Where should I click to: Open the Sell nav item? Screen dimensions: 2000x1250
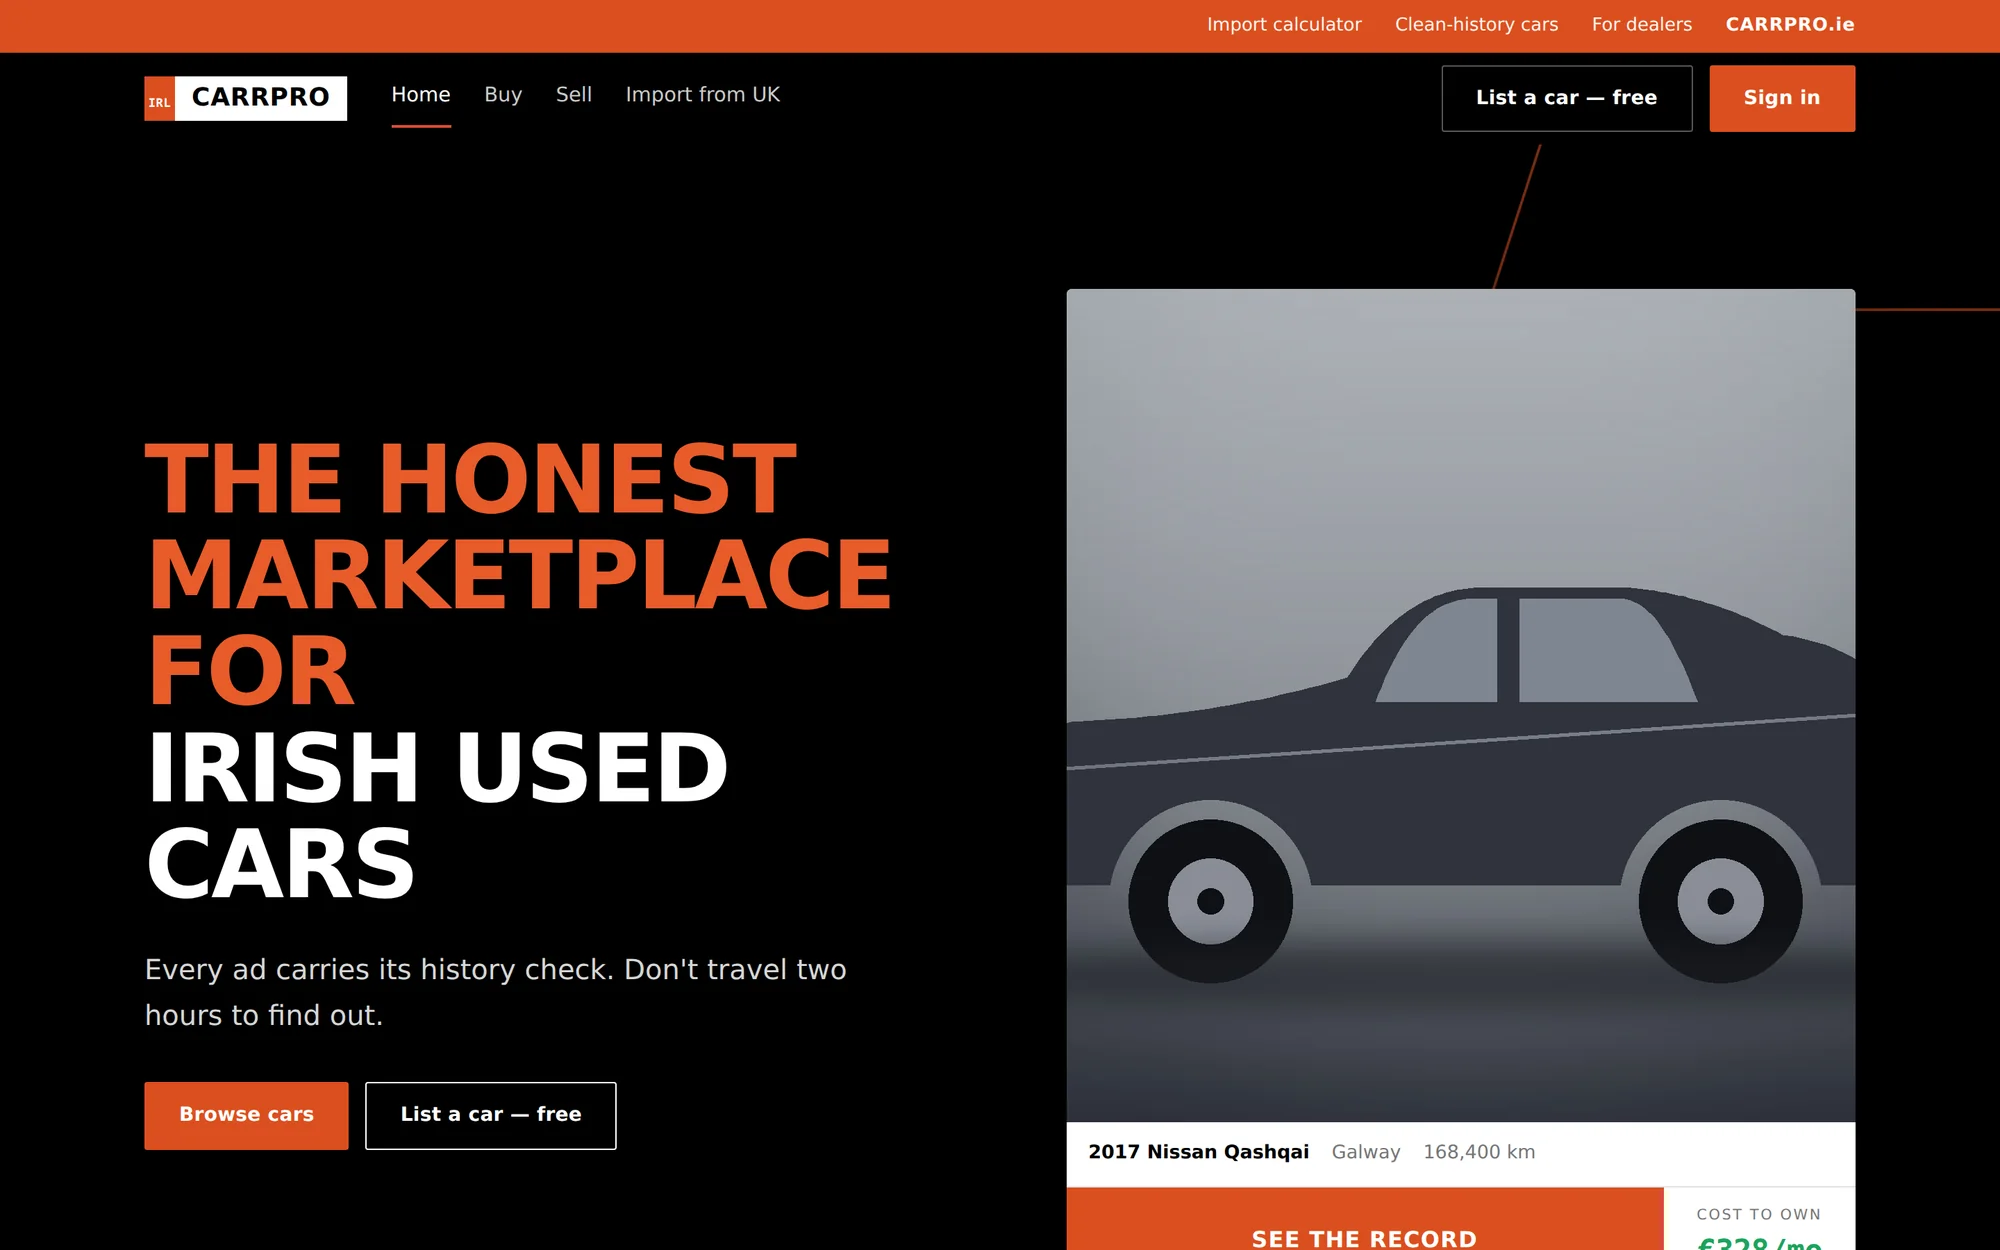click(x=574, y=95)
